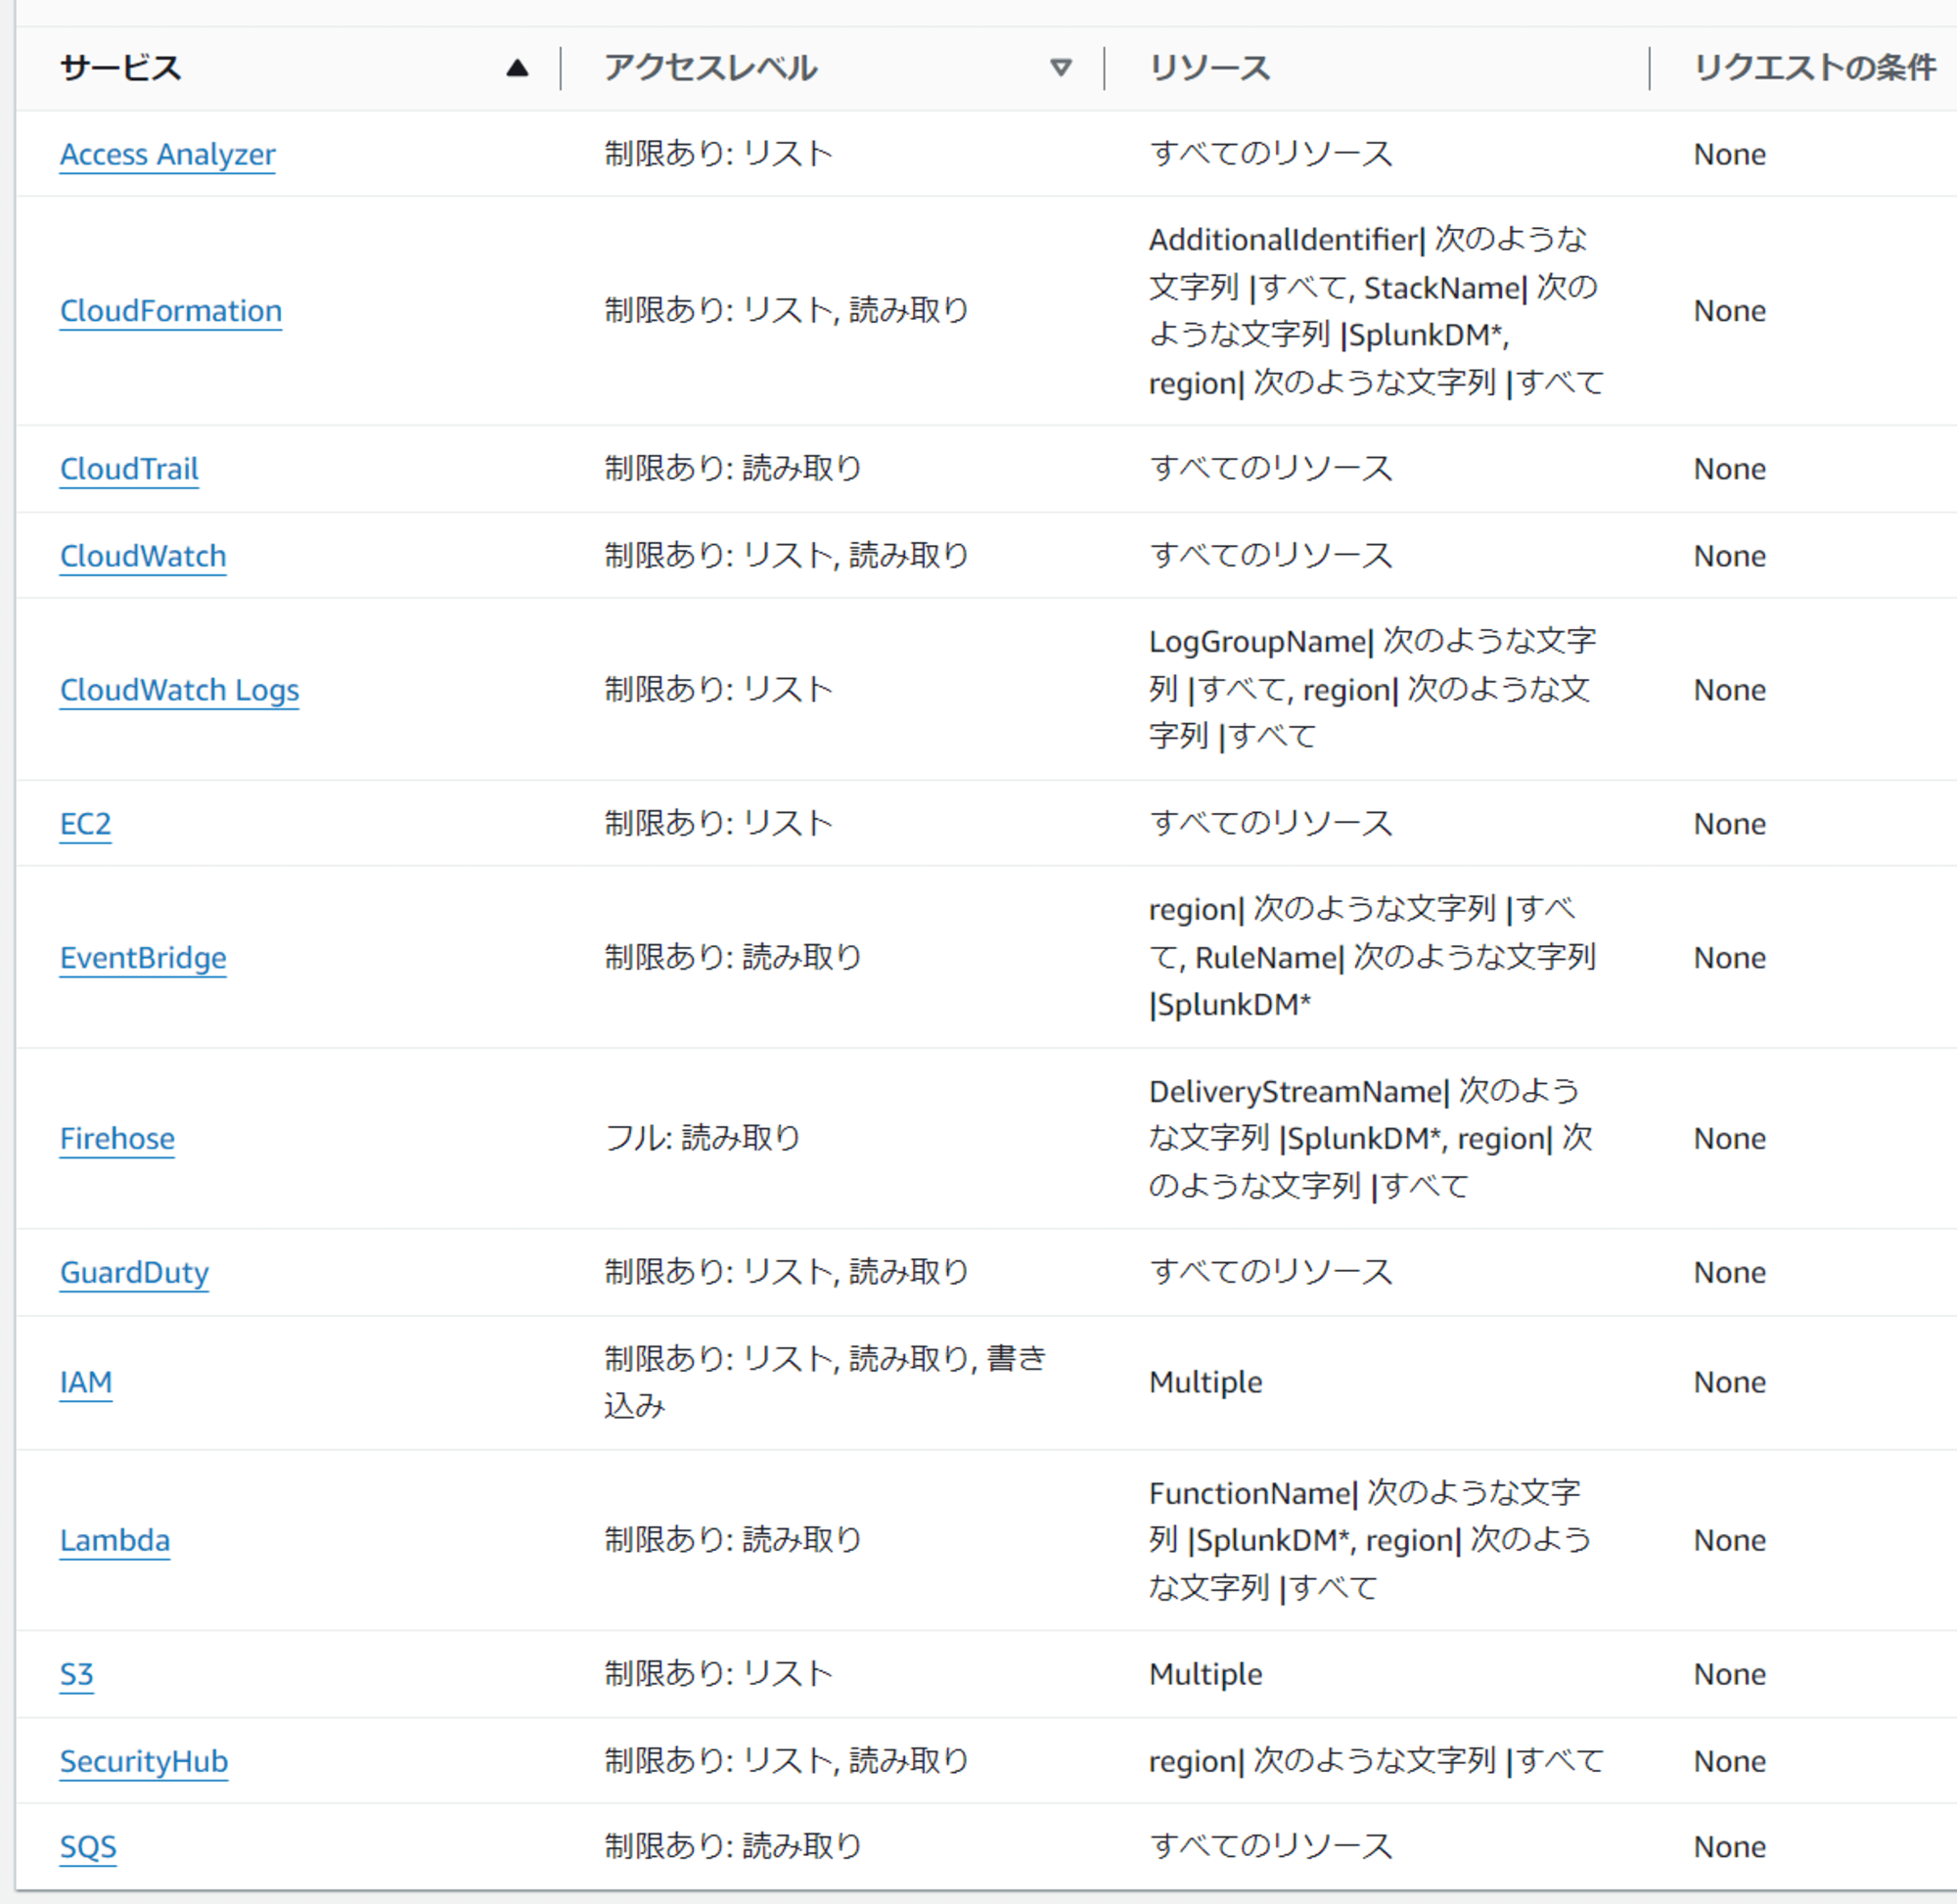
Task: Click the アクセスレベル column header
Action: coord(711,68)
